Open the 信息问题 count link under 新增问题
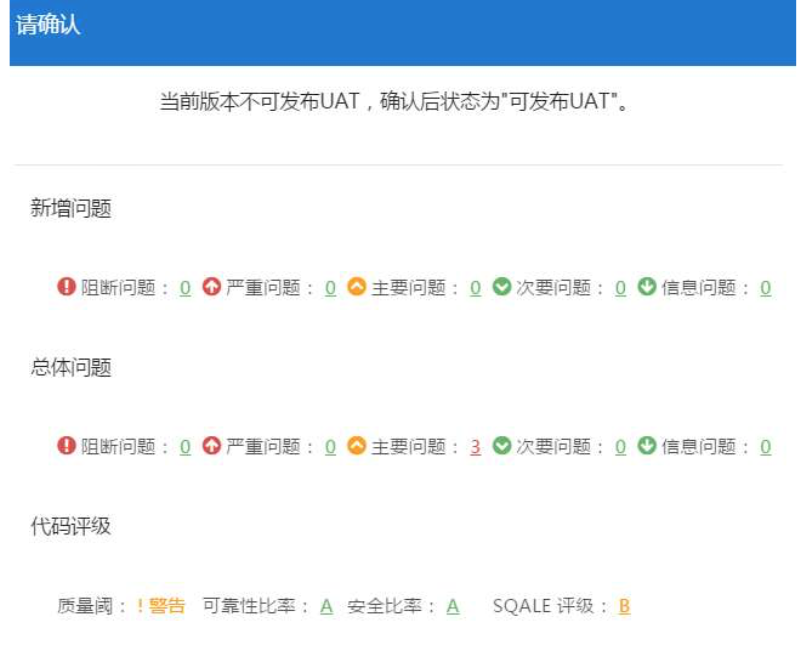Screen dimensions: 800x667 766,288
